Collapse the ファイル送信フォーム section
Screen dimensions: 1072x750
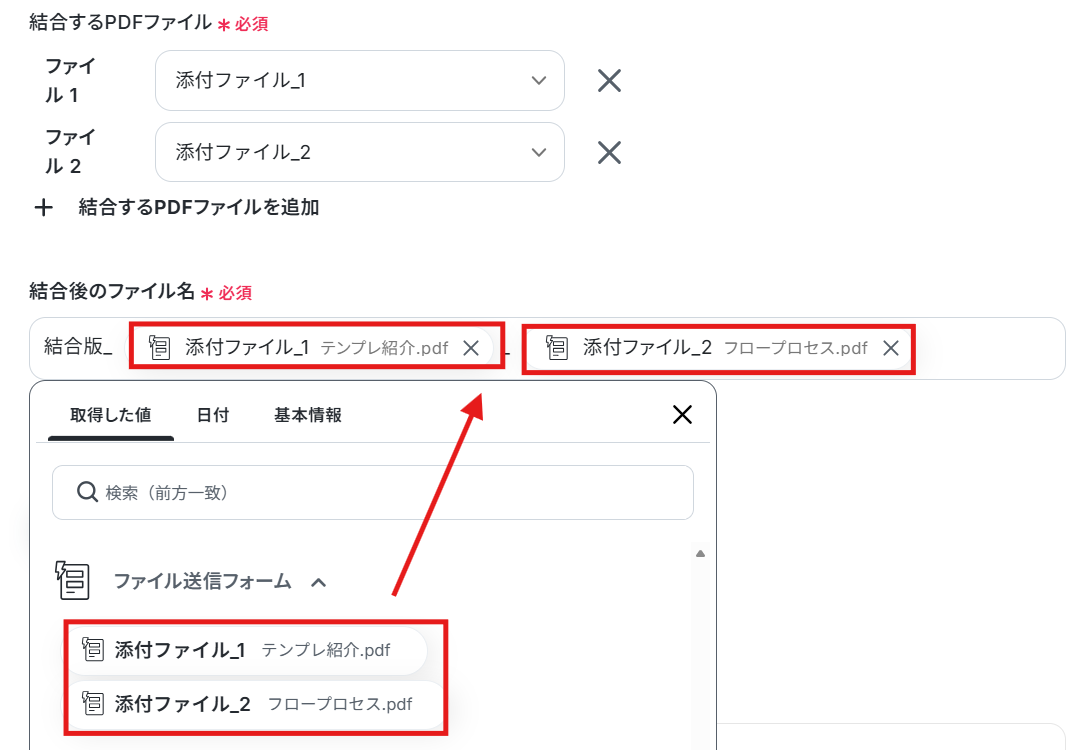click(319, 582)
